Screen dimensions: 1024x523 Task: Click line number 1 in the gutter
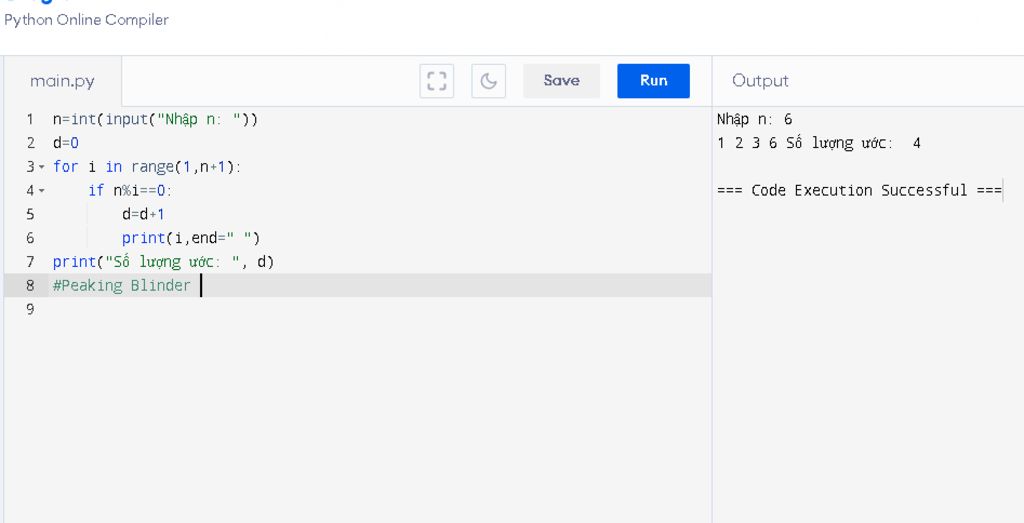click(x=30, y=119)
